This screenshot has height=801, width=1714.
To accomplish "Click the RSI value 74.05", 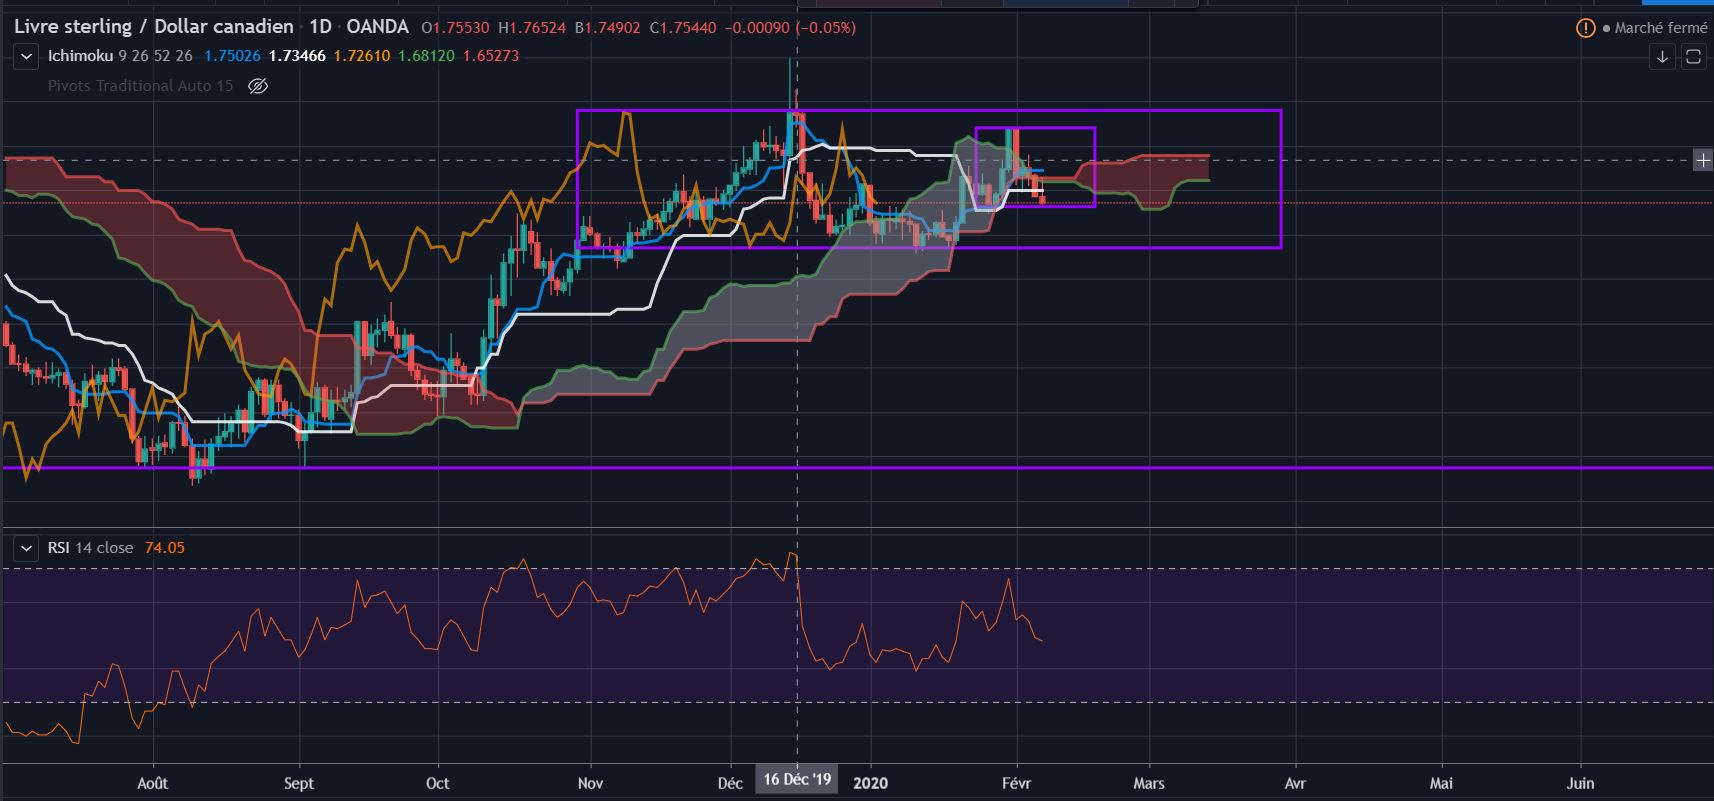I will [165, 548].
